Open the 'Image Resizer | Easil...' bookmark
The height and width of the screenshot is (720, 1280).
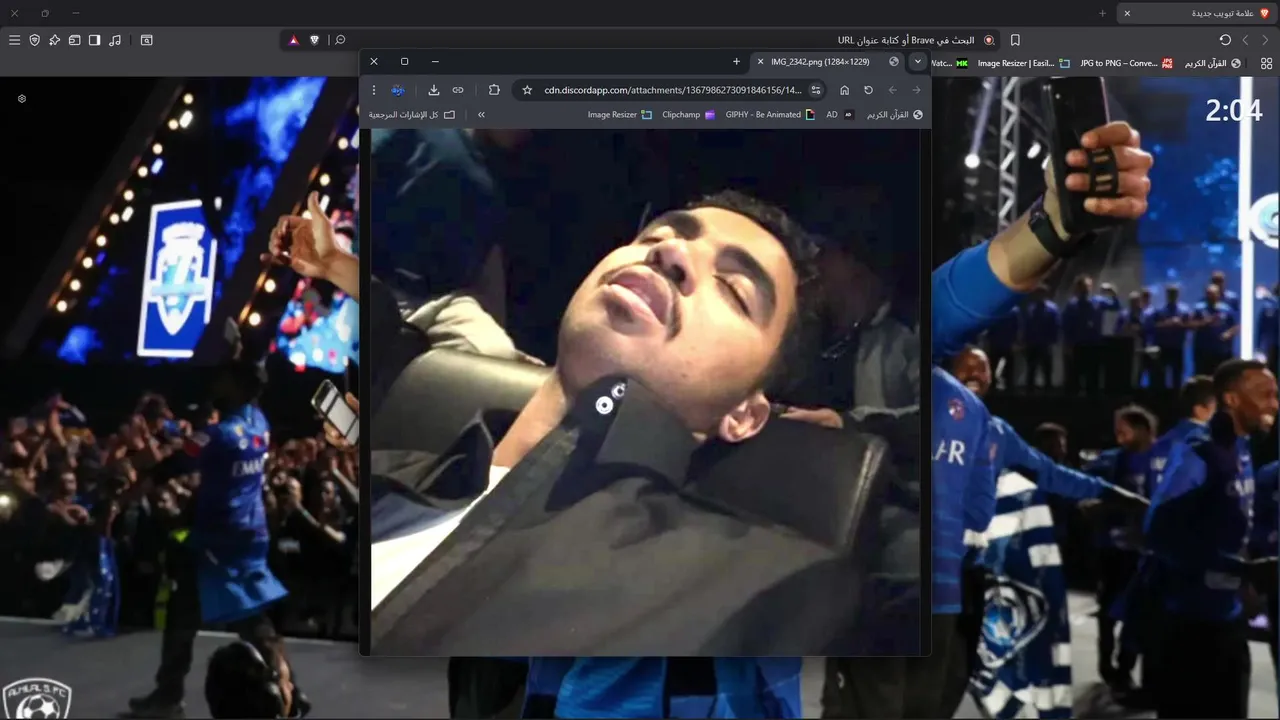click(1023, 63)
